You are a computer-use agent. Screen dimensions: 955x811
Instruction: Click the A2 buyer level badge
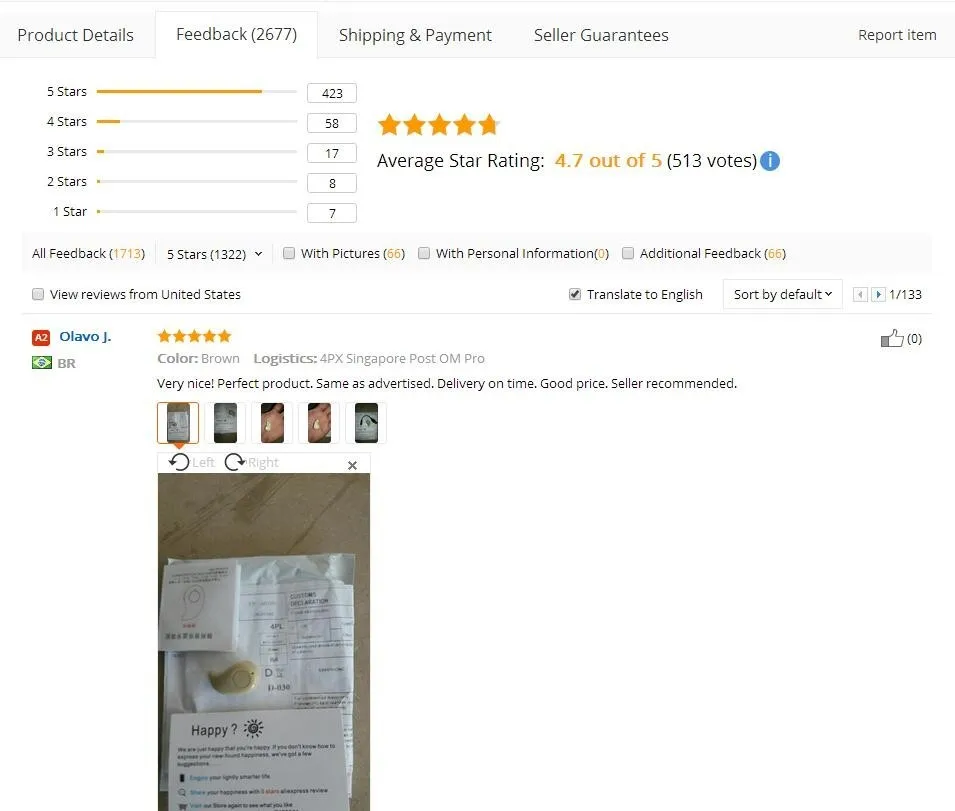(x=41, y=337)
